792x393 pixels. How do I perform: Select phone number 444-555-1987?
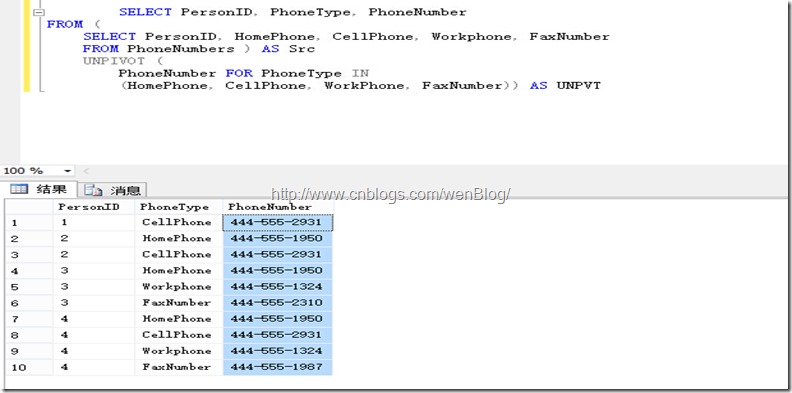[x=278, y=367]
